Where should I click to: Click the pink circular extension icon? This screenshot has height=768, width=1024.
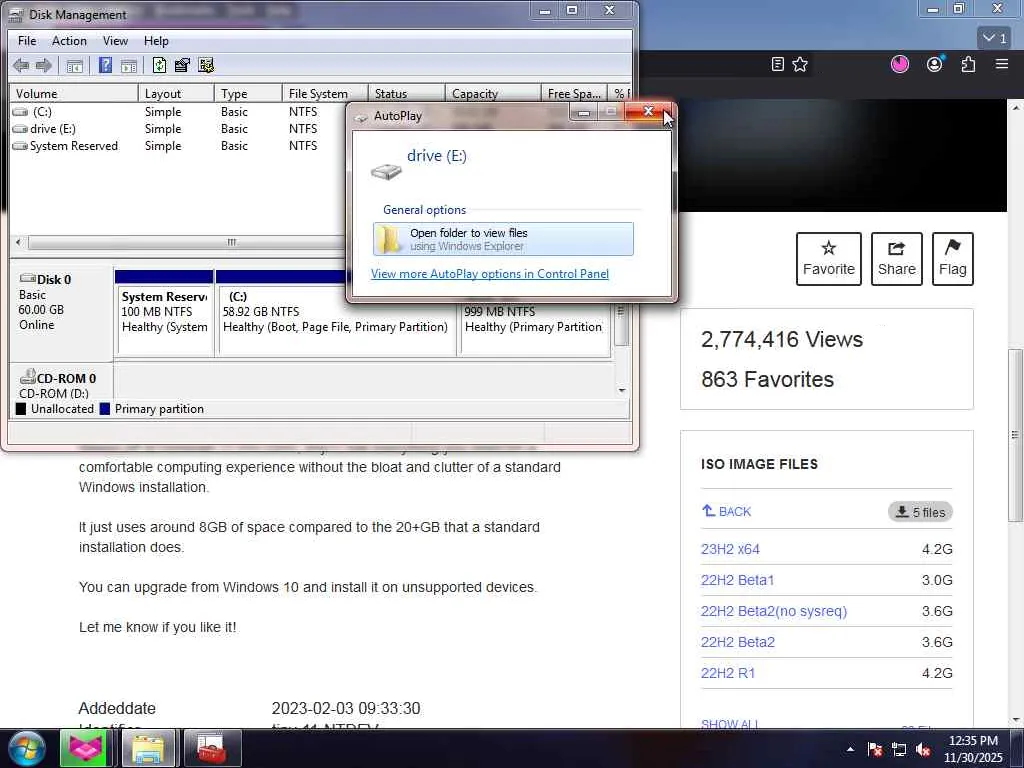pyautogui.click(x=900, y=64)
